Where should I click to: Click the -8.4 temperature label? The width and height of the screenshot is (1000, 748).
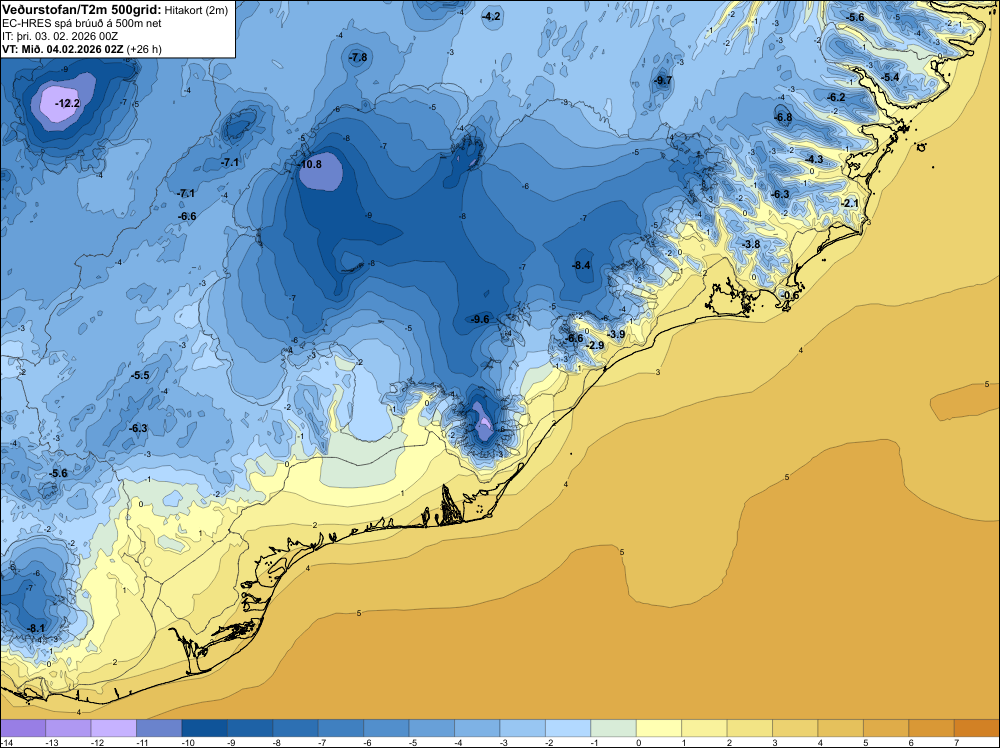pos(581,265)
